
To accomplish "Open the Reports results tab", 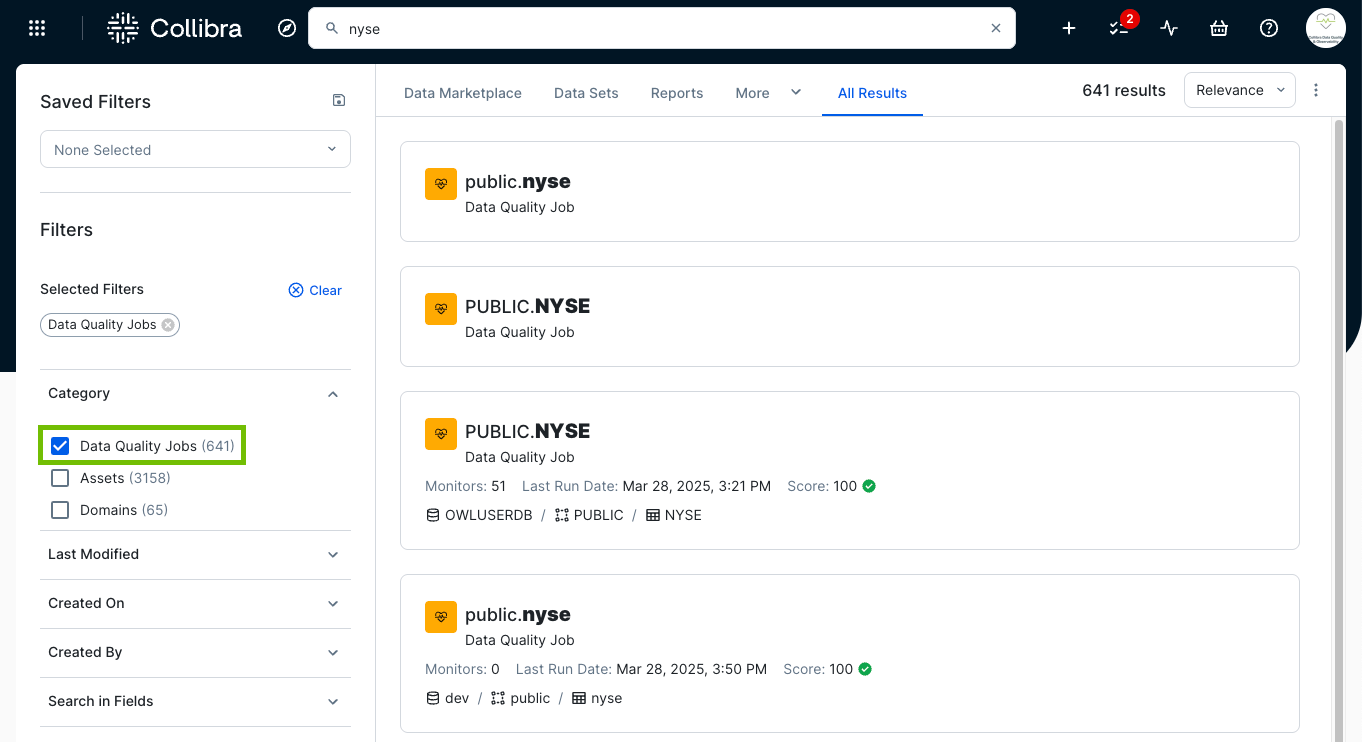I will 676,93.
